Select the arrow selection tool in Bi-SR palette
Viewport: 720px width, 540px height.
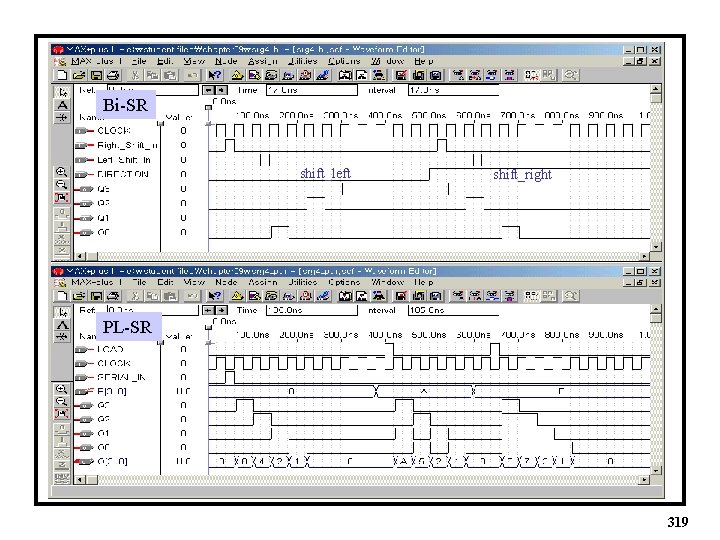(62, 92)
